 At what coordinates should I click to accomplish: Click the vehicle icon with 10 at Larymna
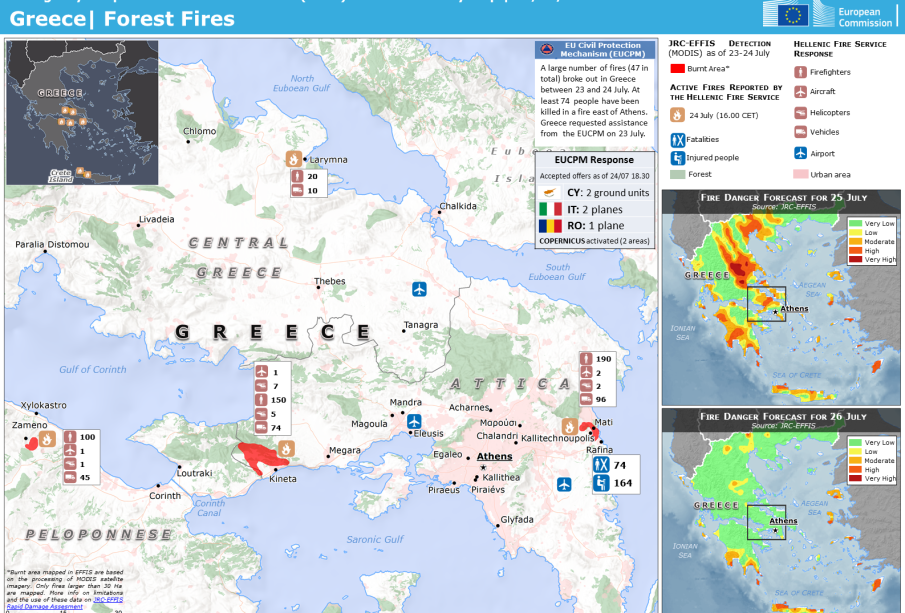point(297,190)
